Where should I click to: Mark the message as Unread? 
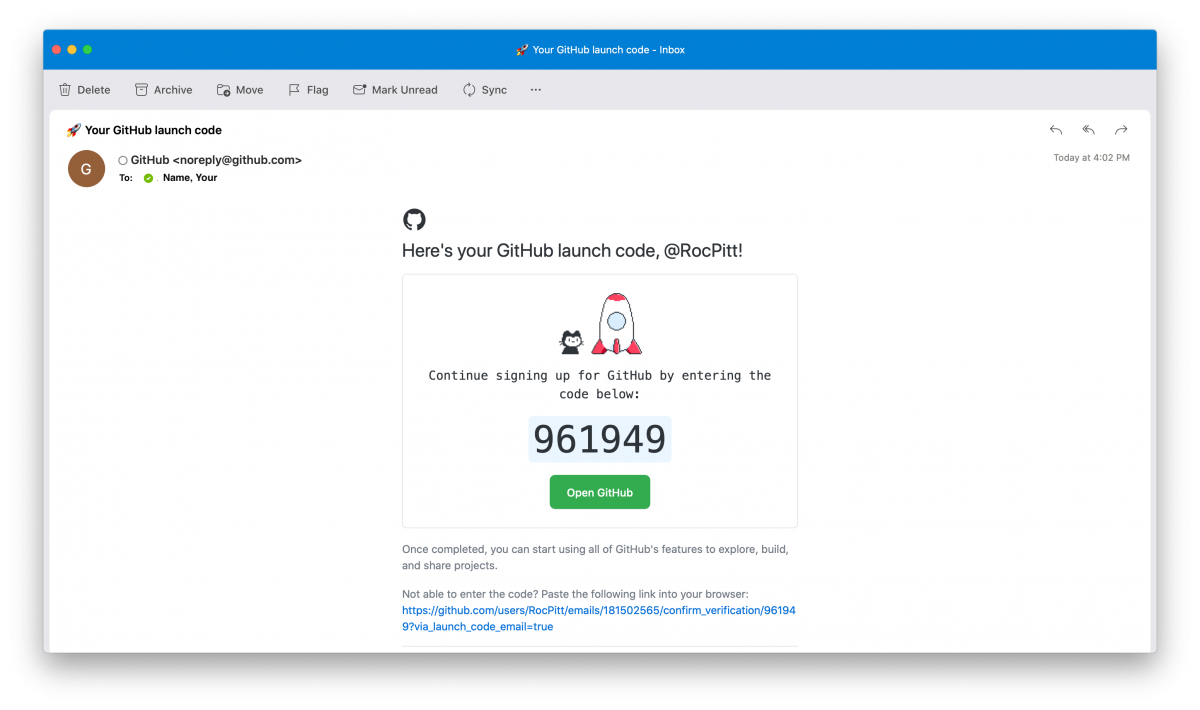[395, 90]
